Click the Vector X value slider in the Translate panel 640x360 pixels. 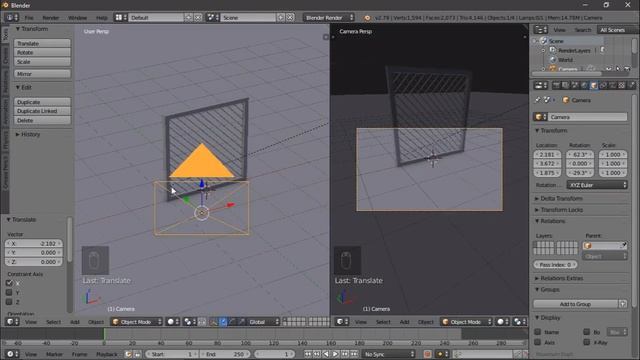(x=34, y=243)
